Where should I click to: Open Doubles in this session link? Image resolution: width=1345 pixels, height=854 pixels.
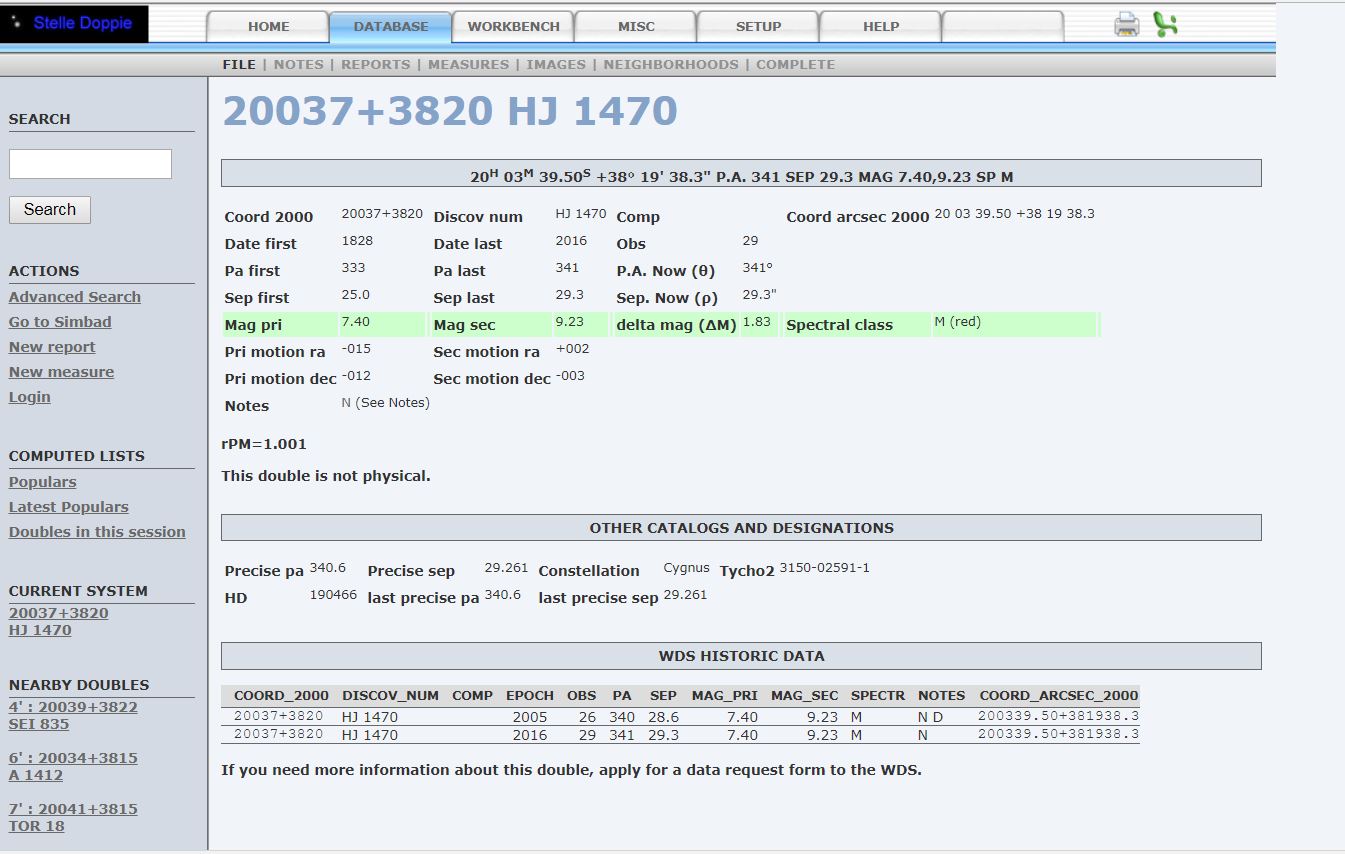(97, 532)
